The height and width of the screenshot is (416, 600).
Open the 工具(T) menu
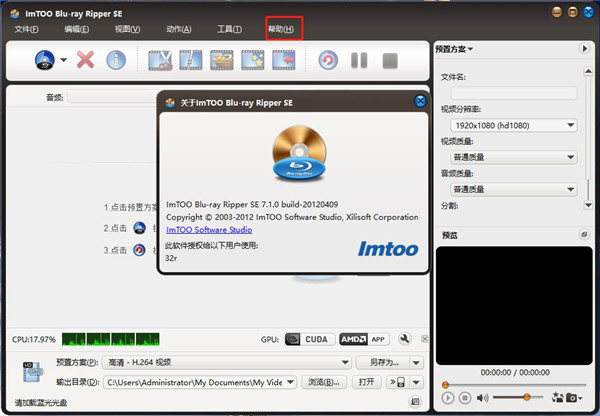click(x=230, y=29)
